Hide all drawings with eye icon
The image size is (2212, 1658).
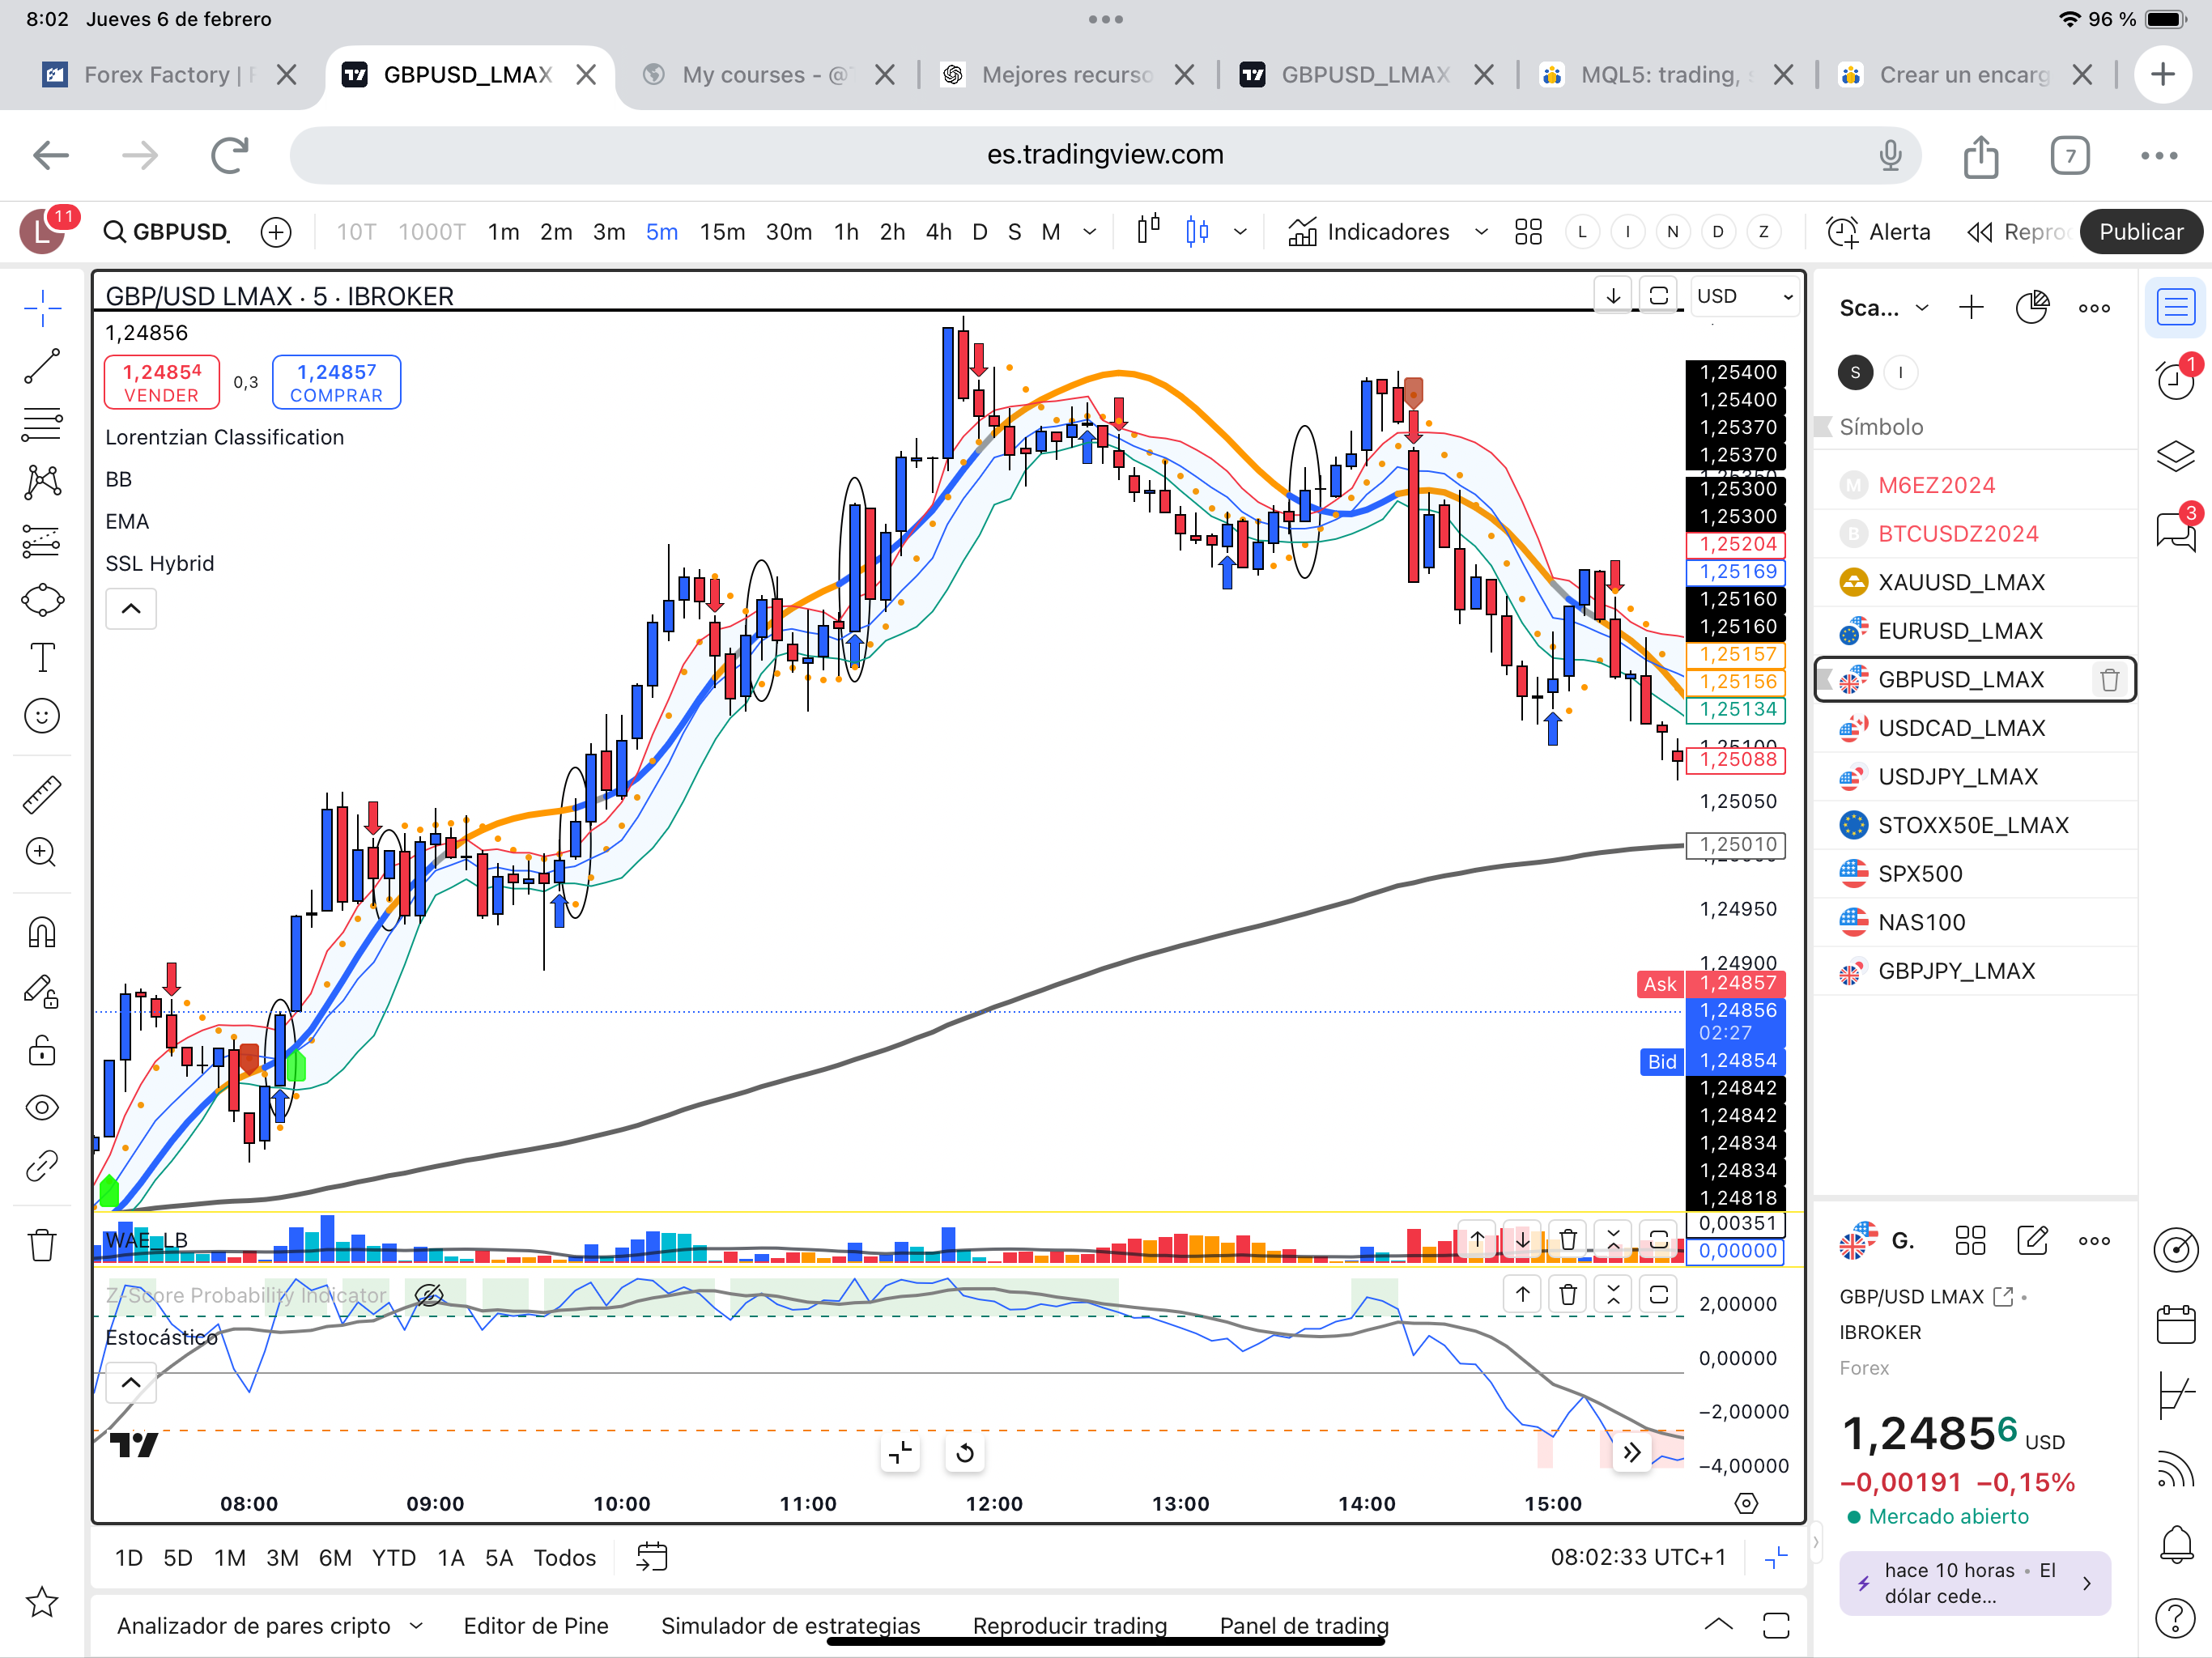tap(42, 1108)
